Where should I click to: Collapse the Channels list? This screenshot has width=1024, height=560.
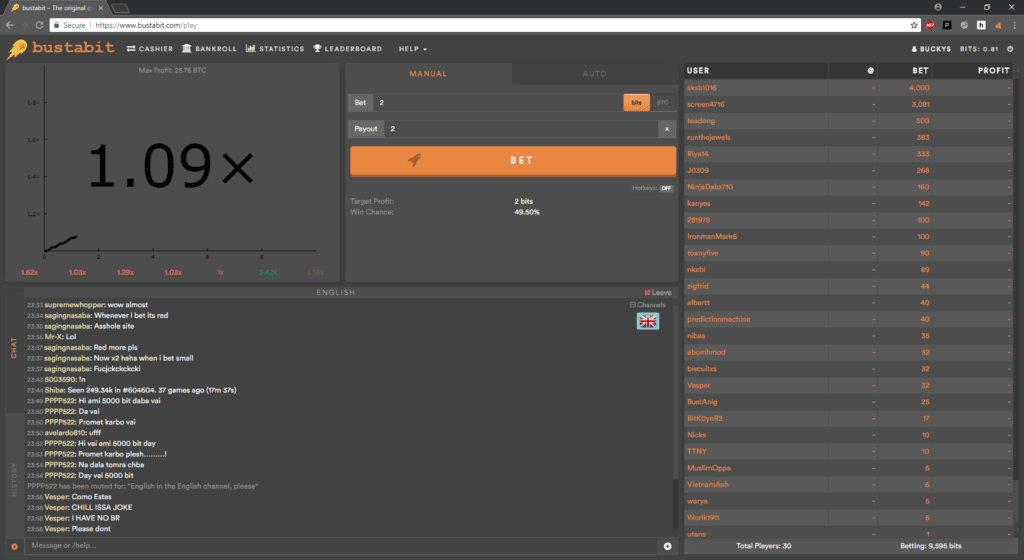pos(647,304)
